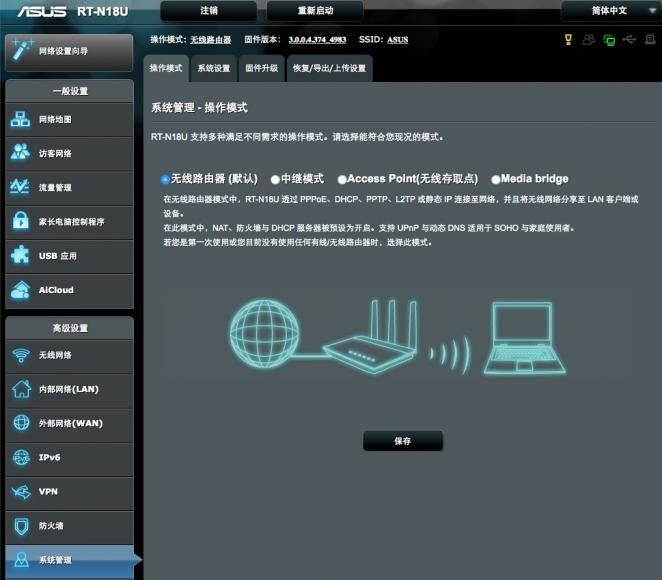Open the parental control lock icon
This screenshot has height=580, width=662.
click(20, 221)
